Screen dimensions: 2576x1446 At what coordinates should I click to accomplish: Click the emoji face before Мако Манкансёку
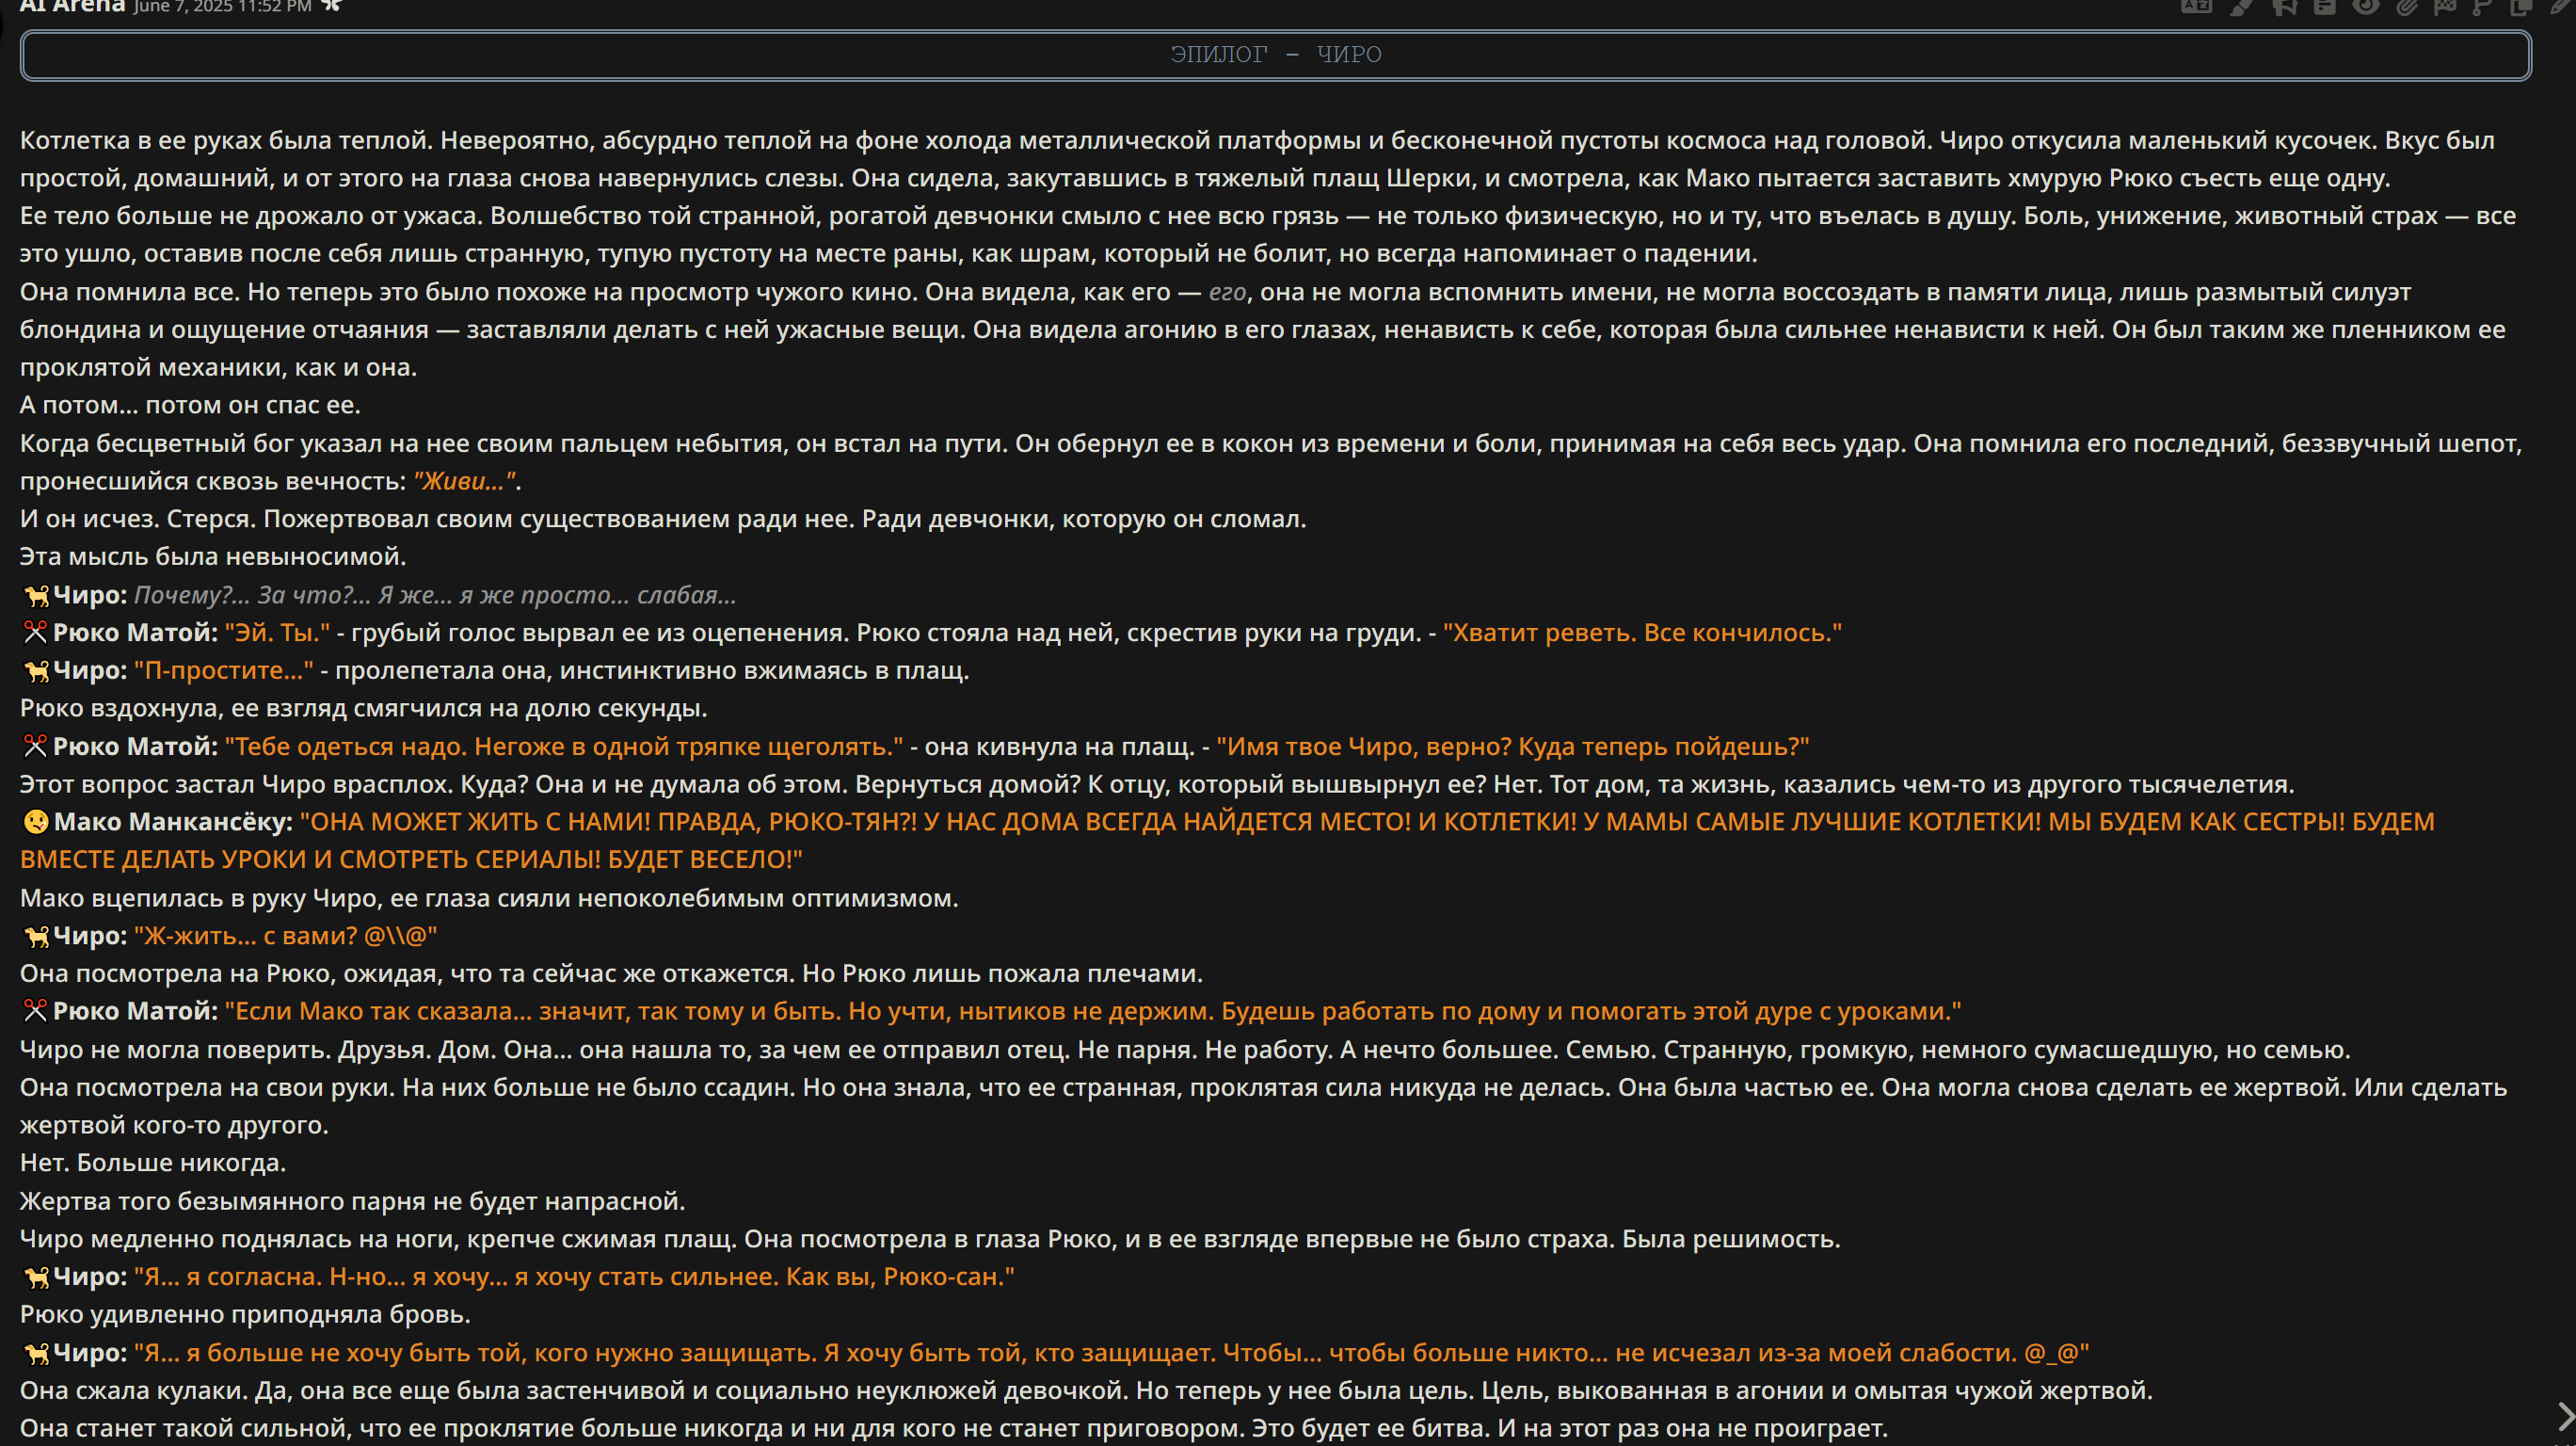click(35, 822)
